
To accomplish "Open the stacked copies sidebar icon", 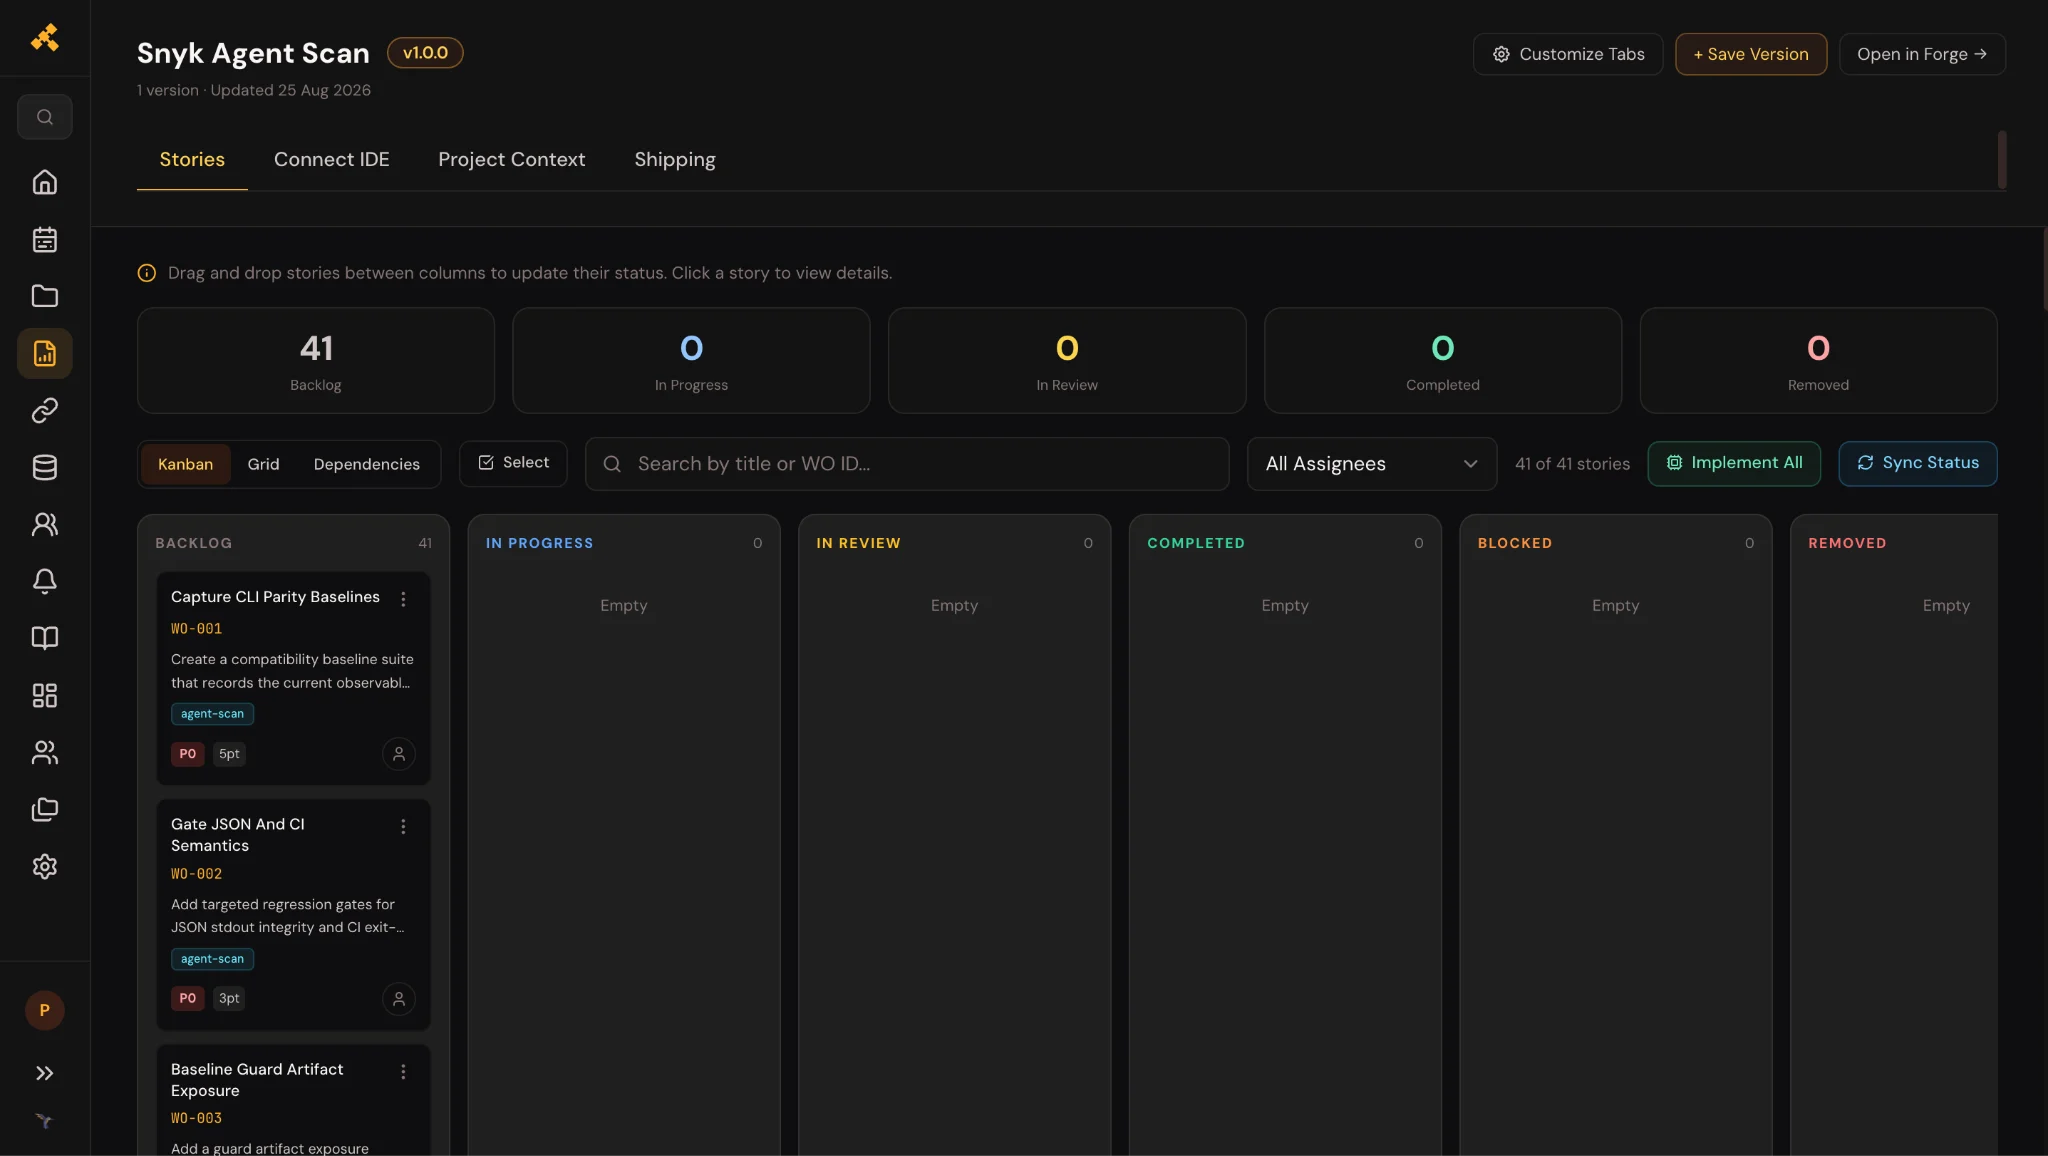I will coord(45,809).
